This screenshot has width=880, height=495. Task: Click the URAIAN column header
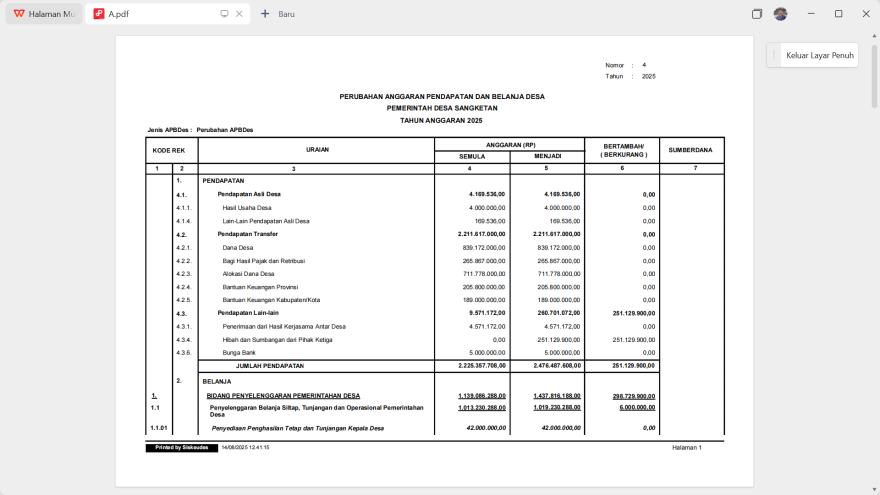pyautogui.click(x=317, y=150)
